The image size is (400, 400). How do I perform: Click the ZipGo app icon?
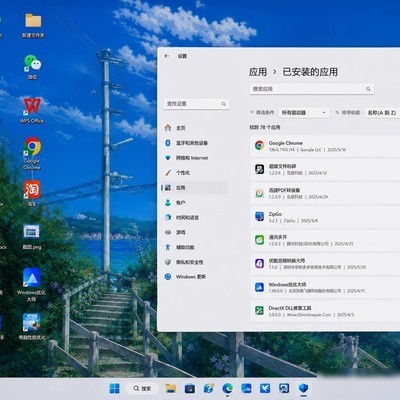pos(259,216)
